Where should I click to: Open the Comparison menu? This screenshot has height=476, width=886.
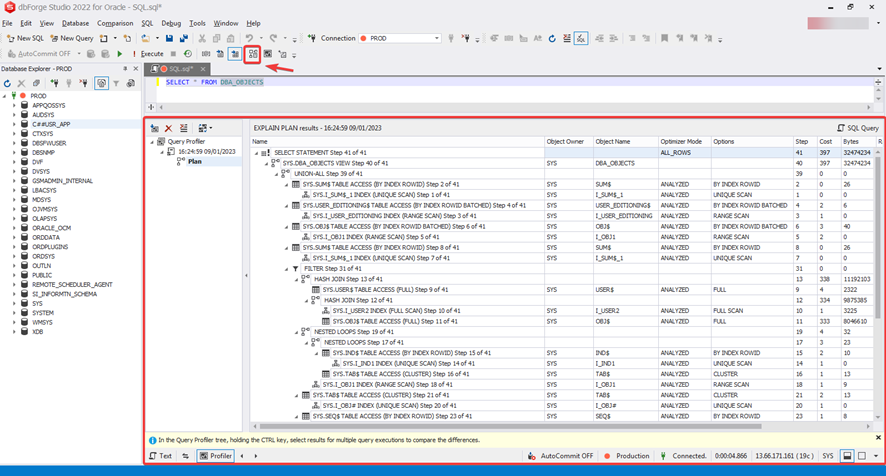pyautogui.click(x=115, y=23)
